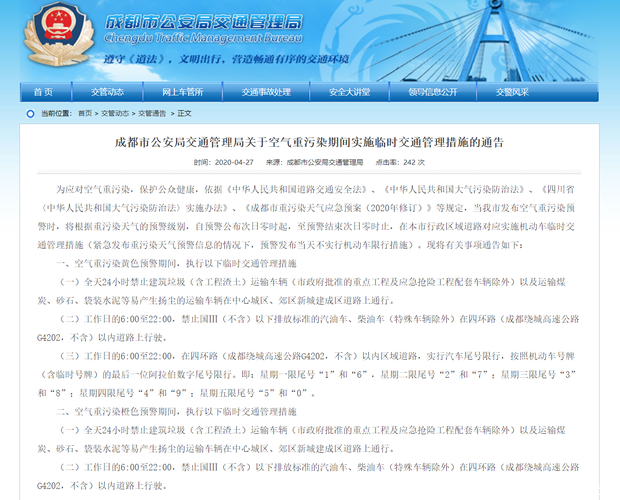Click 交通通告 breadcrumb link
Image resolution: width=620 pixels, height=500 pixels.
[x=152, y=114]
